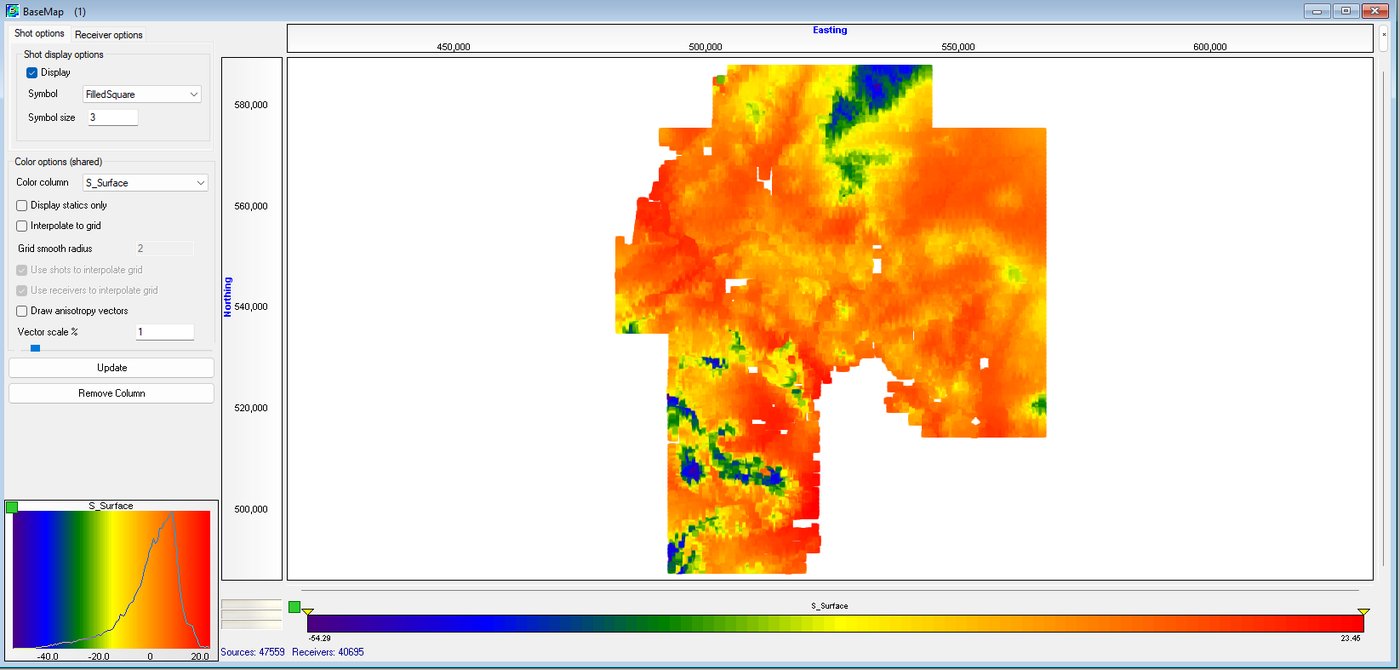Click Use shots to interpolate grid checkbox
This screenshot has width=1400, height=670.
pyautogui.click(x=22, y=270)
